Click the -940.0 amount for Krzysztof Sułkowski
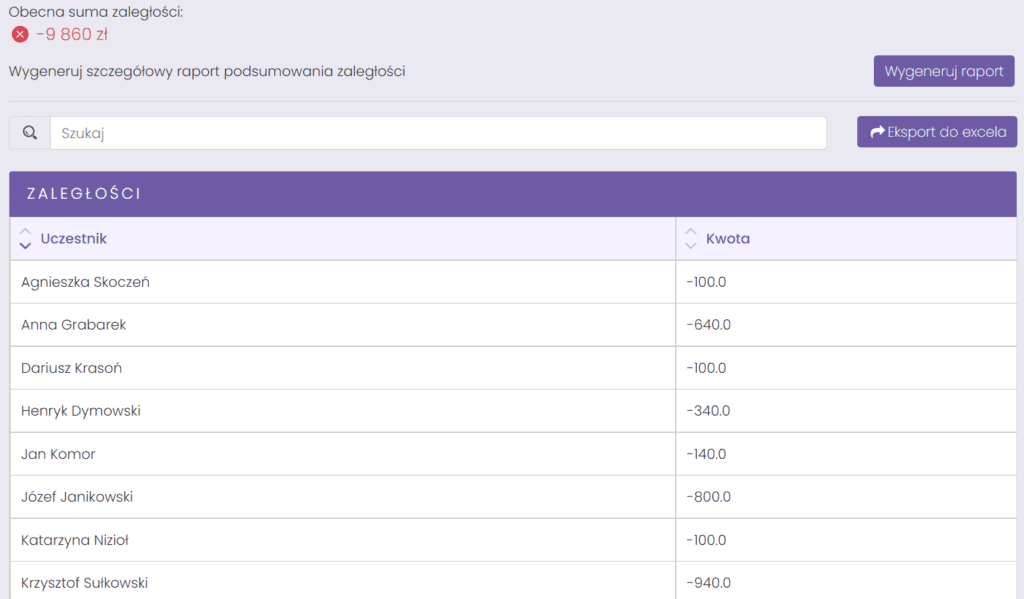This screenshot has width=1024, height=599. [x=709, y=583]
